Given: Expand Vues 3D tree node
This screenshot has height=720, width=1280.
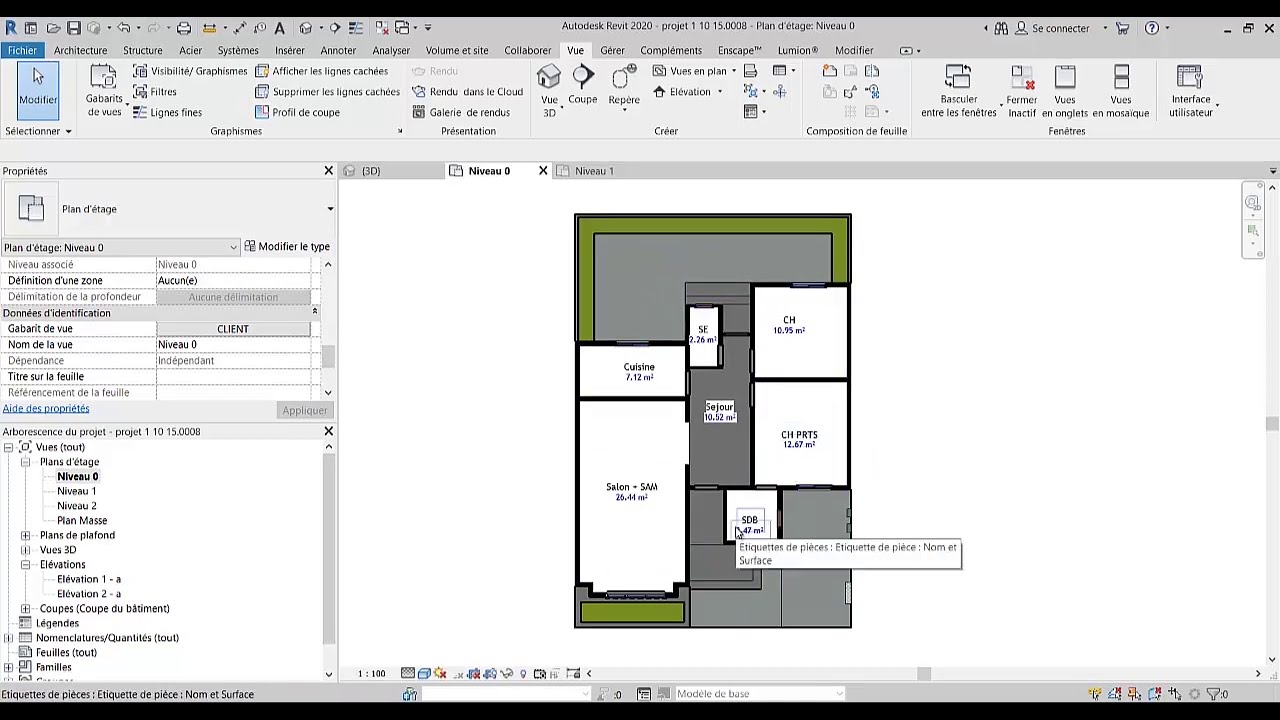Looking at the screenshot, I should click(x=25, y=550).
